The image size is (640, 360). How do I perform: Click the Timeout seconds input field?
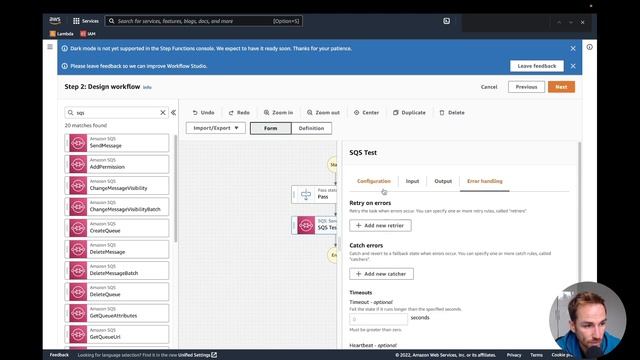click(x=378, y=319)
